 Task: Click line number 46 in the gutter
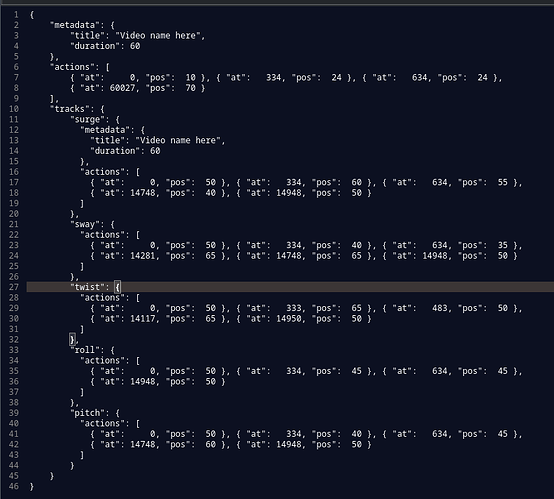click(14, 486)
